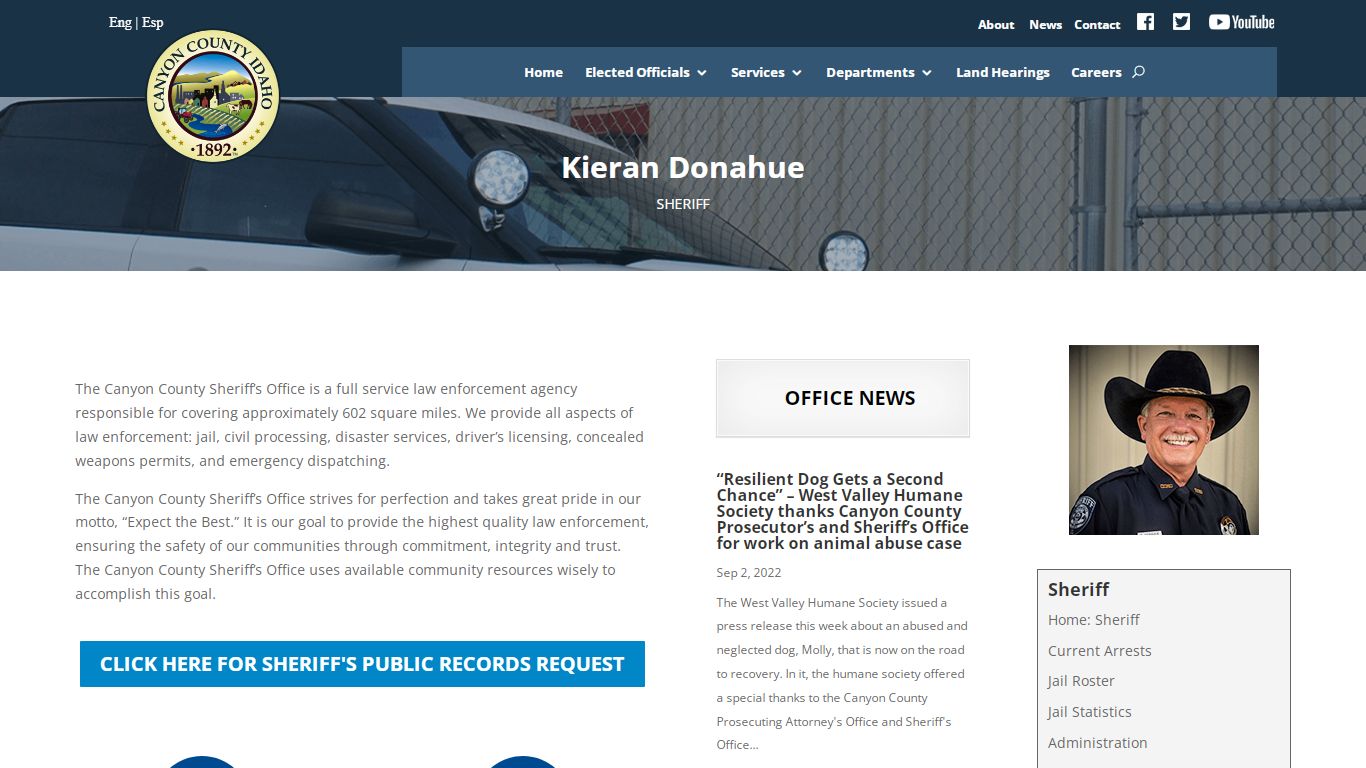Open Jail Roster in Sheriff sidebar
This screenshot has width=1366, height=768.
click(1081, 681)
